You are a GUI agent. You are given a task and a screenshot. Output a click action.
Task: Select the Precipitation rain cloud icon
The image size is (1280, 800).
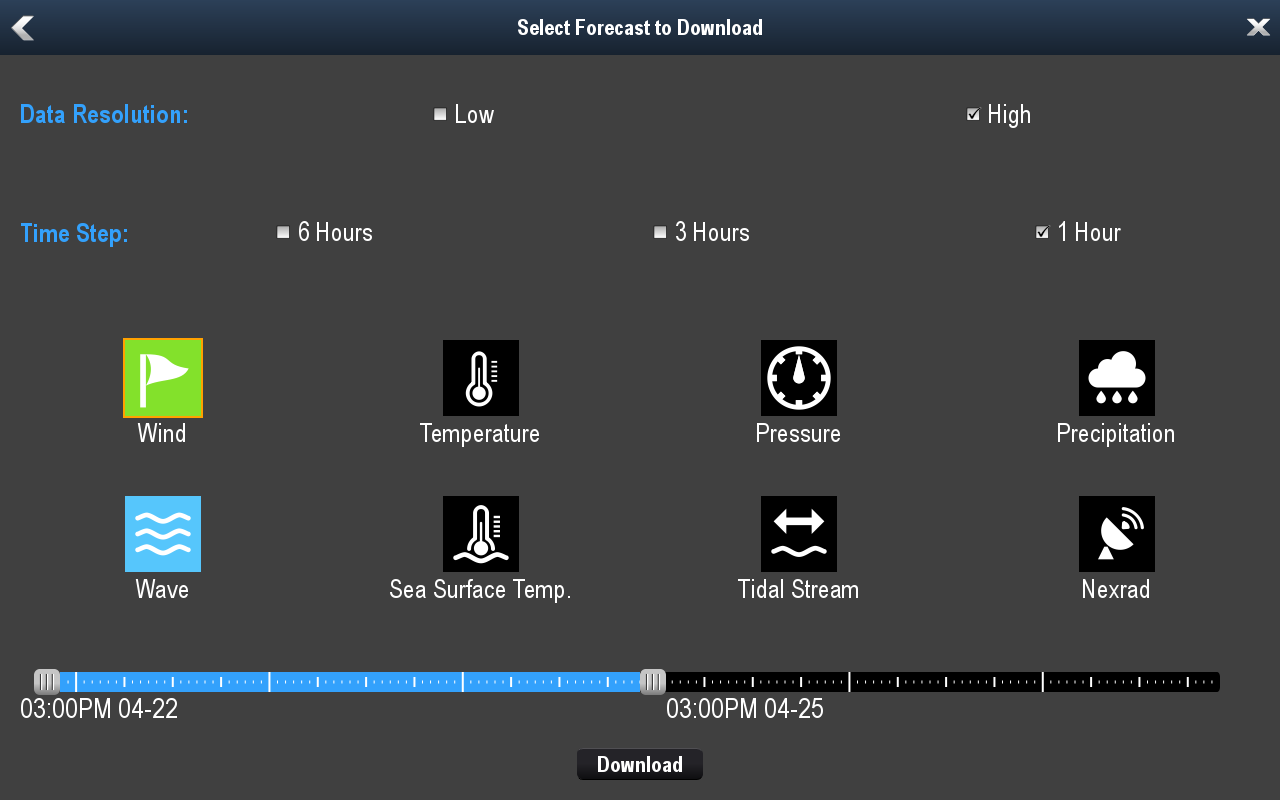coord(1117,378)
